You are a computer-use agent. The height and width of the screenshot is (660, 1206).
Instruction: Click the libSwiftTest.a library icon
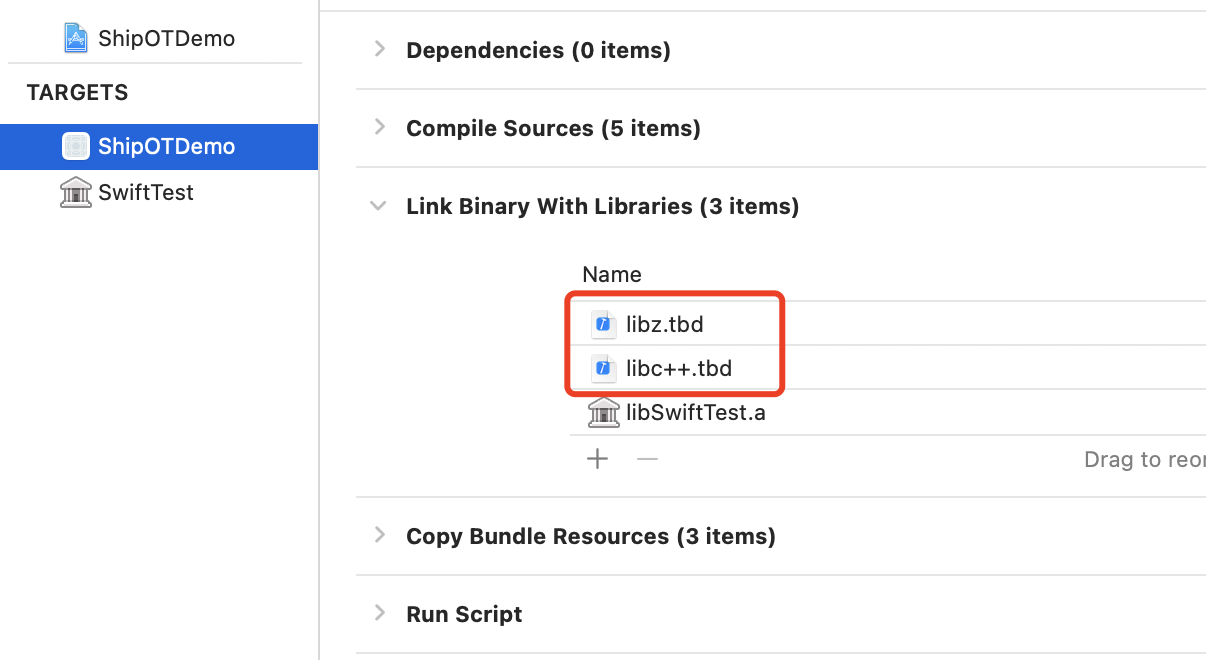click(603, 412)
